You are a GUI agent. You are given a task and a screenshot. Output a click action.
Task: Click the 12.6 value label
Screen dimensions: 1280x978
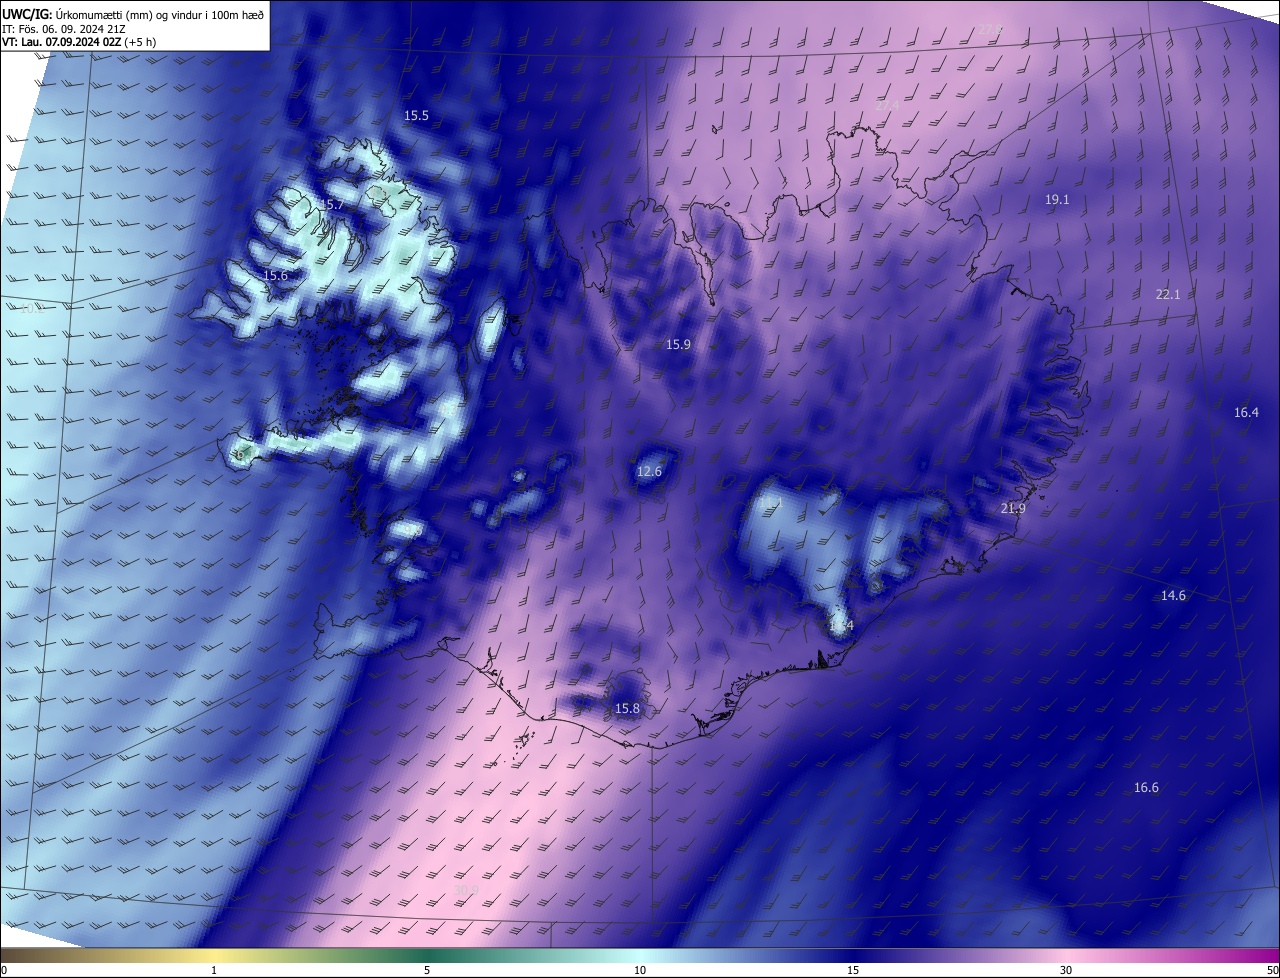pyautogui.click(x=649, y=472)
